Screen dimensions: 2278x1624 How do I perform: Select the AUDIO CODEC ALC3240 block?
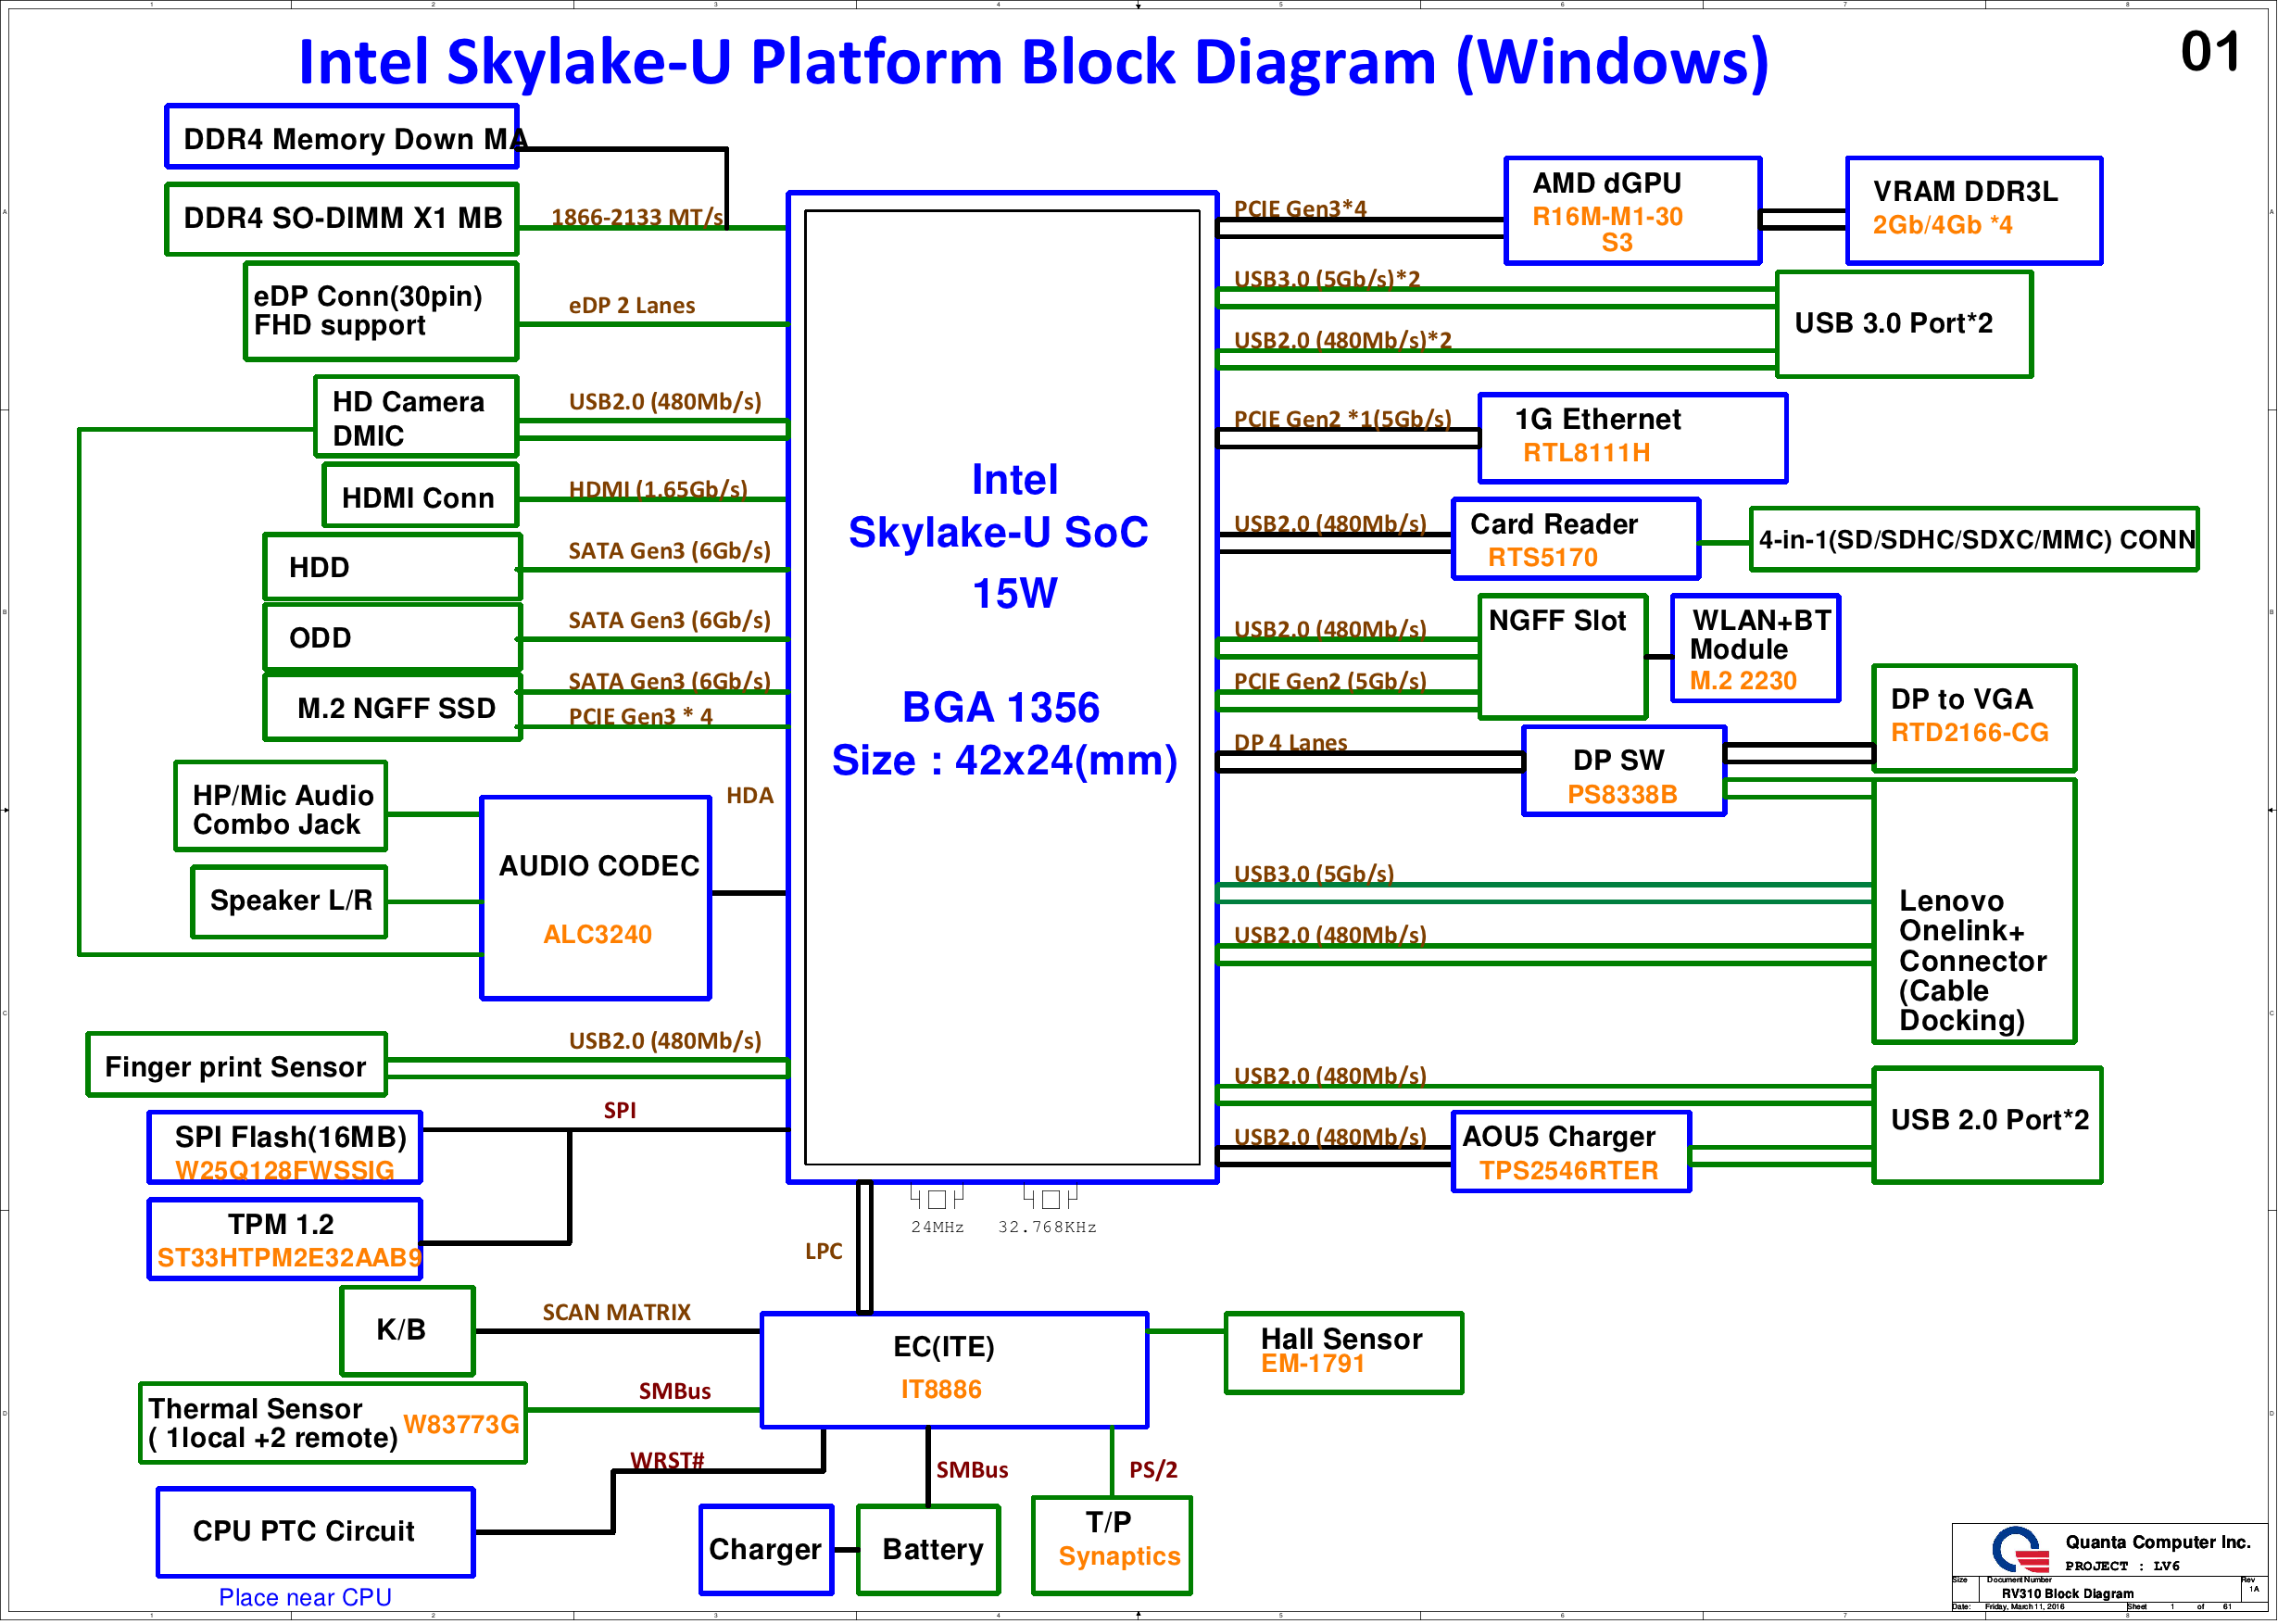click(x=596, y=899)
